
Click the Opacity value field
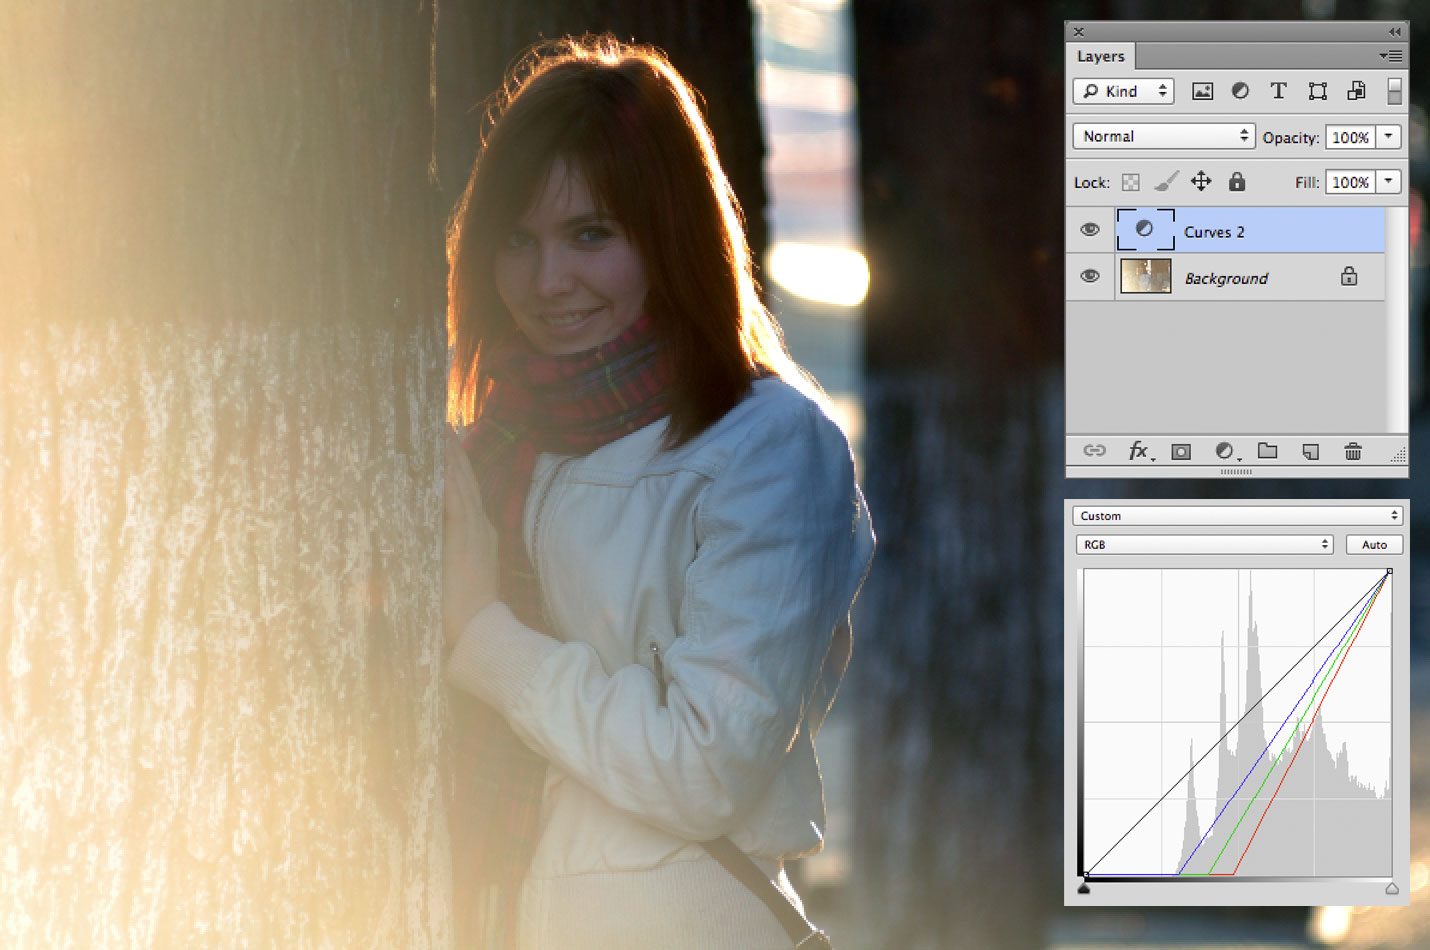click(x=1350, y=137)
